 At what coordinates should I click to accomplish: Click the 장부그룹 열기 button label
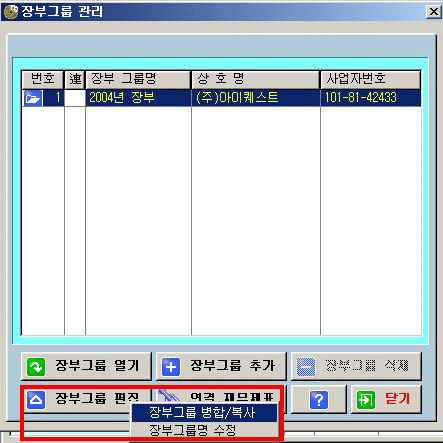tap(97, 365)
